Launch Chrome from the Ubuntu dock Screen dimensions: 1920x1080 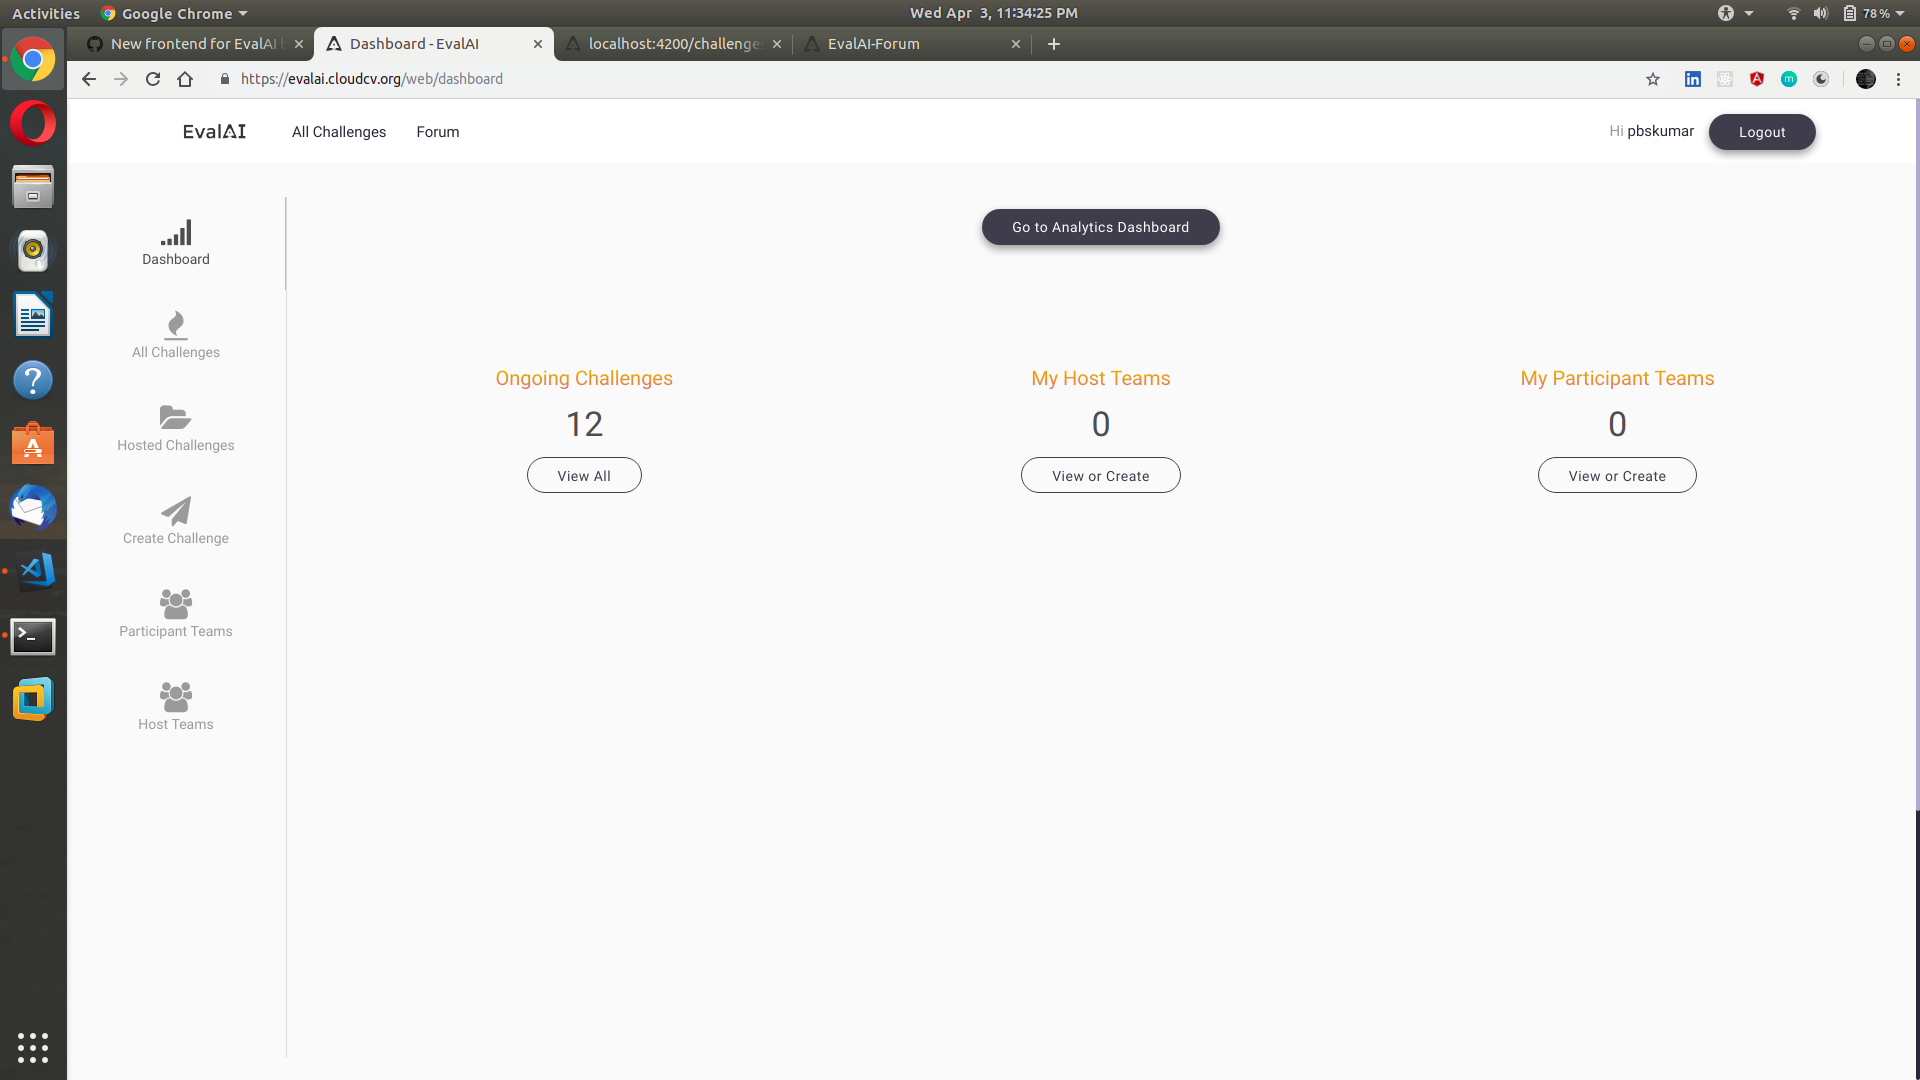33,59
